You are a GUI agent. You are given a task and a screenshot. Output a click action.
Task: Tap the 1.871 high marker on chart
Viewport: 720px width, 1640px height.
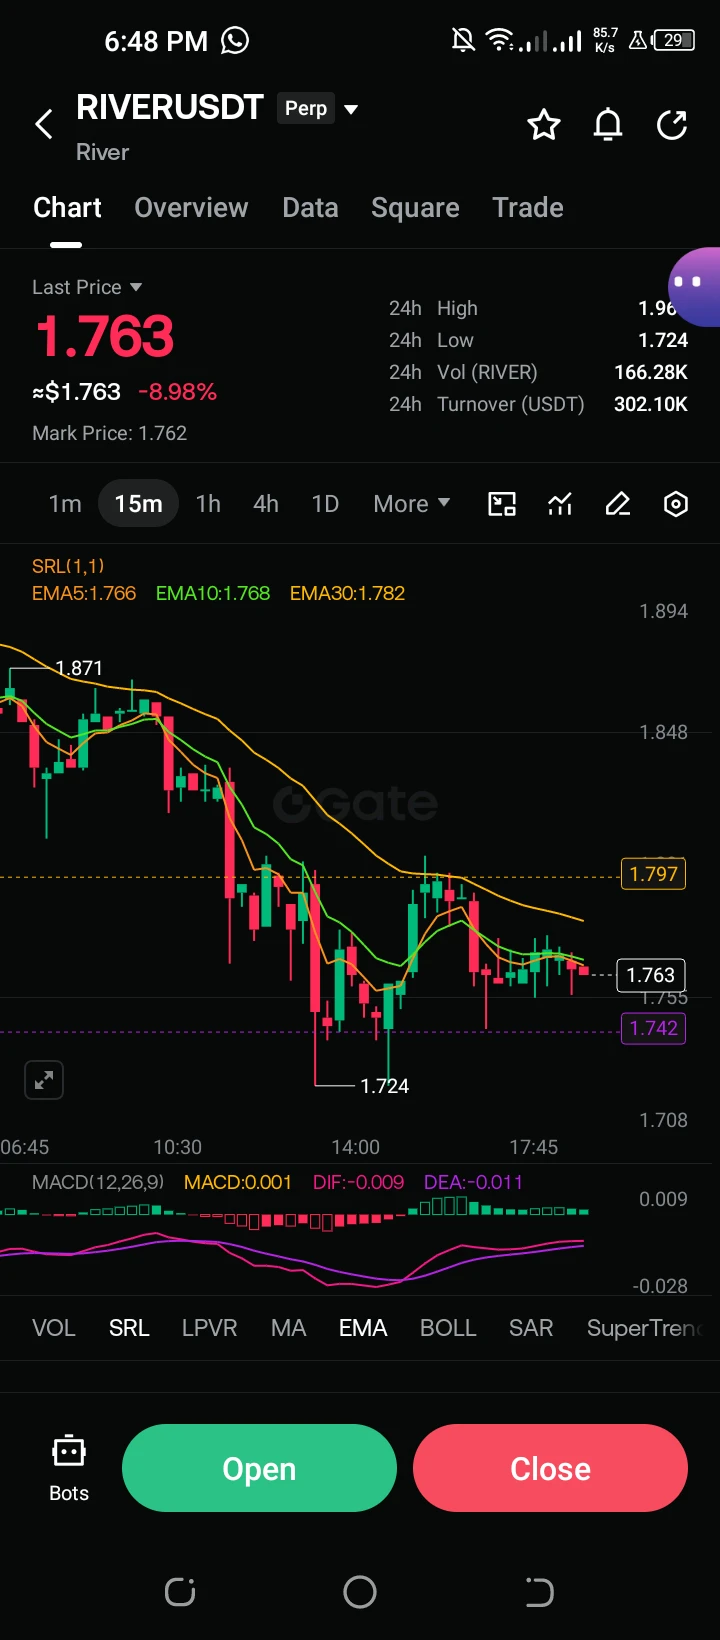(79, 668)
